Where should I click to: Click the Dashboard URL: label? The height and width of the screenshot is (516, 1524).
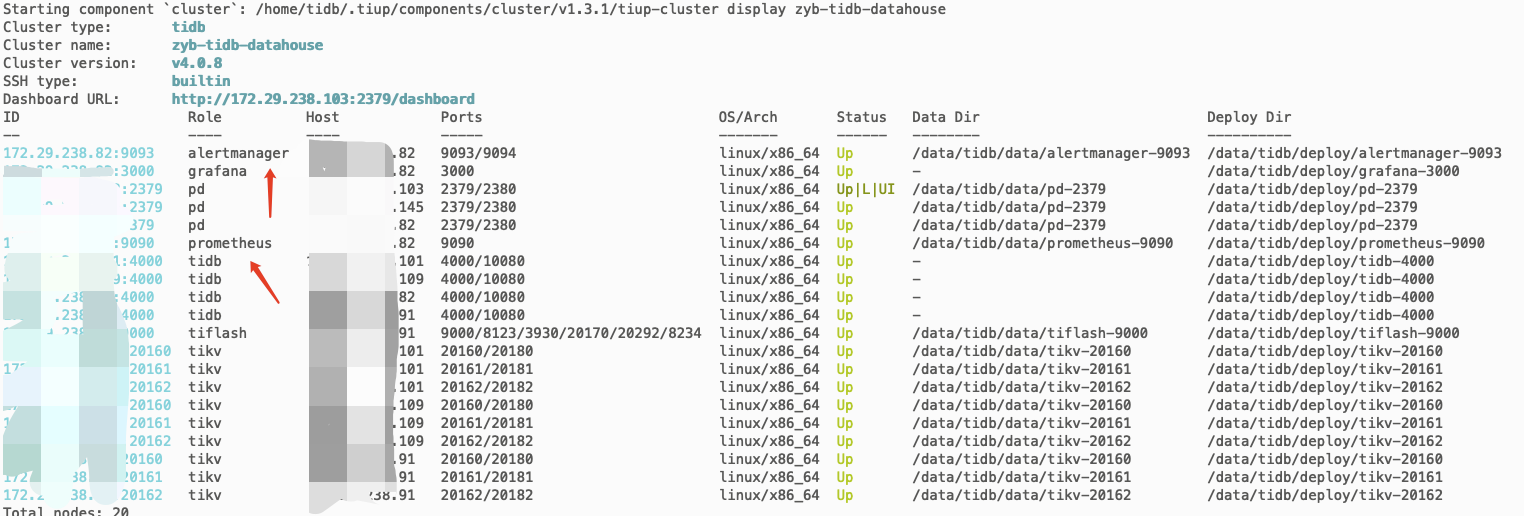tap(61, 99)
